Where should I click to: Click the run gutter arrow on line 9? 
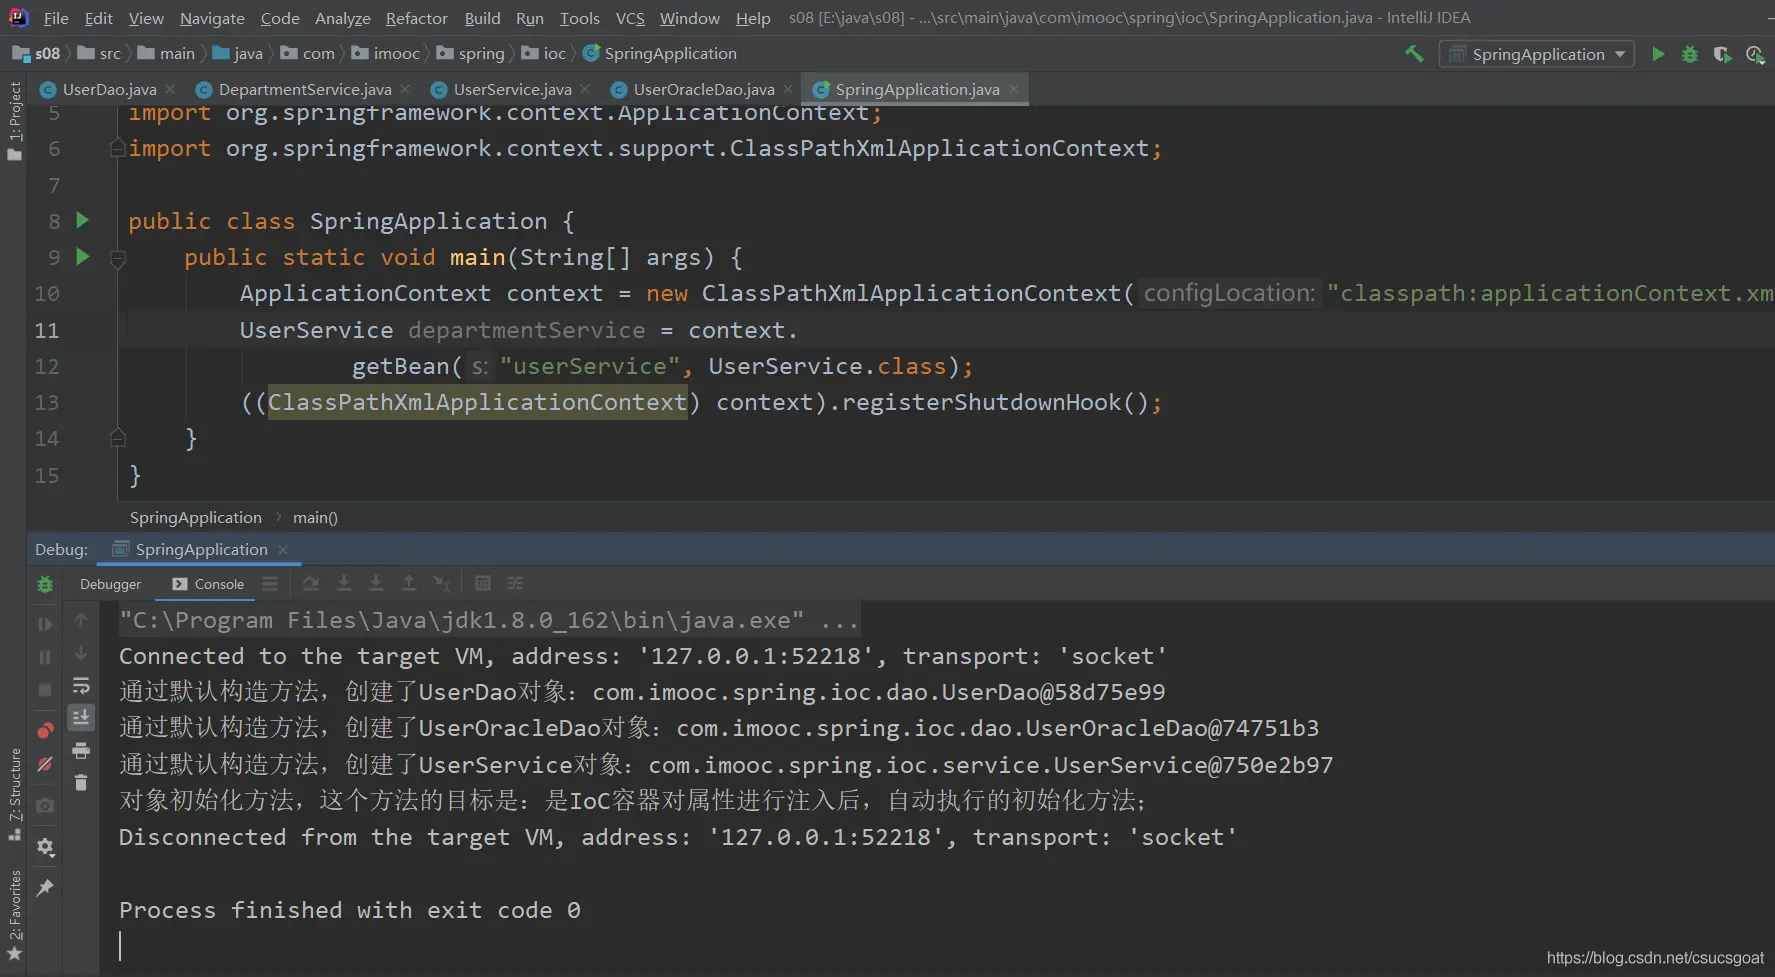pos(83,257)
